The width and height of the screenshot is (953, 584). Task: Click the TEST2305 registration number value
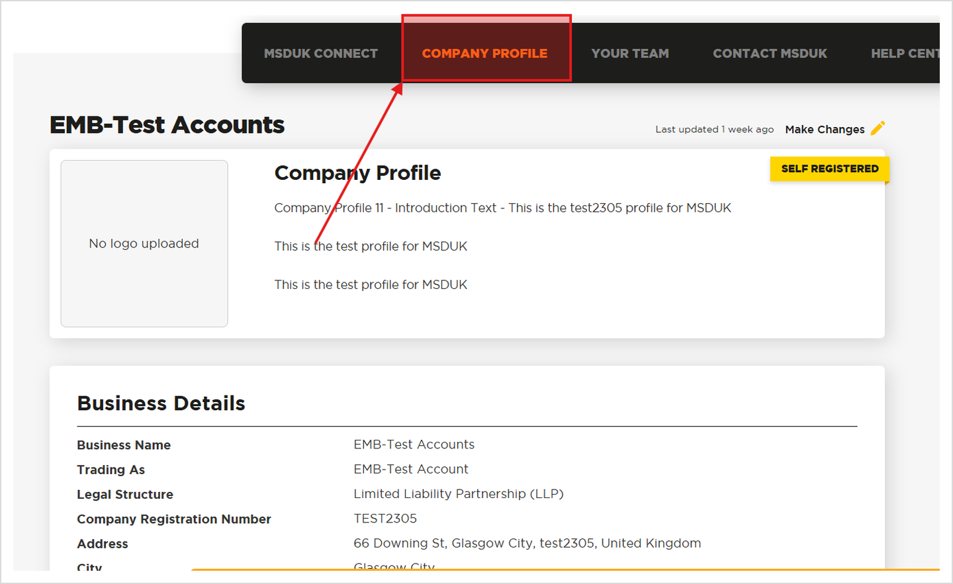(x=385, y=519)
